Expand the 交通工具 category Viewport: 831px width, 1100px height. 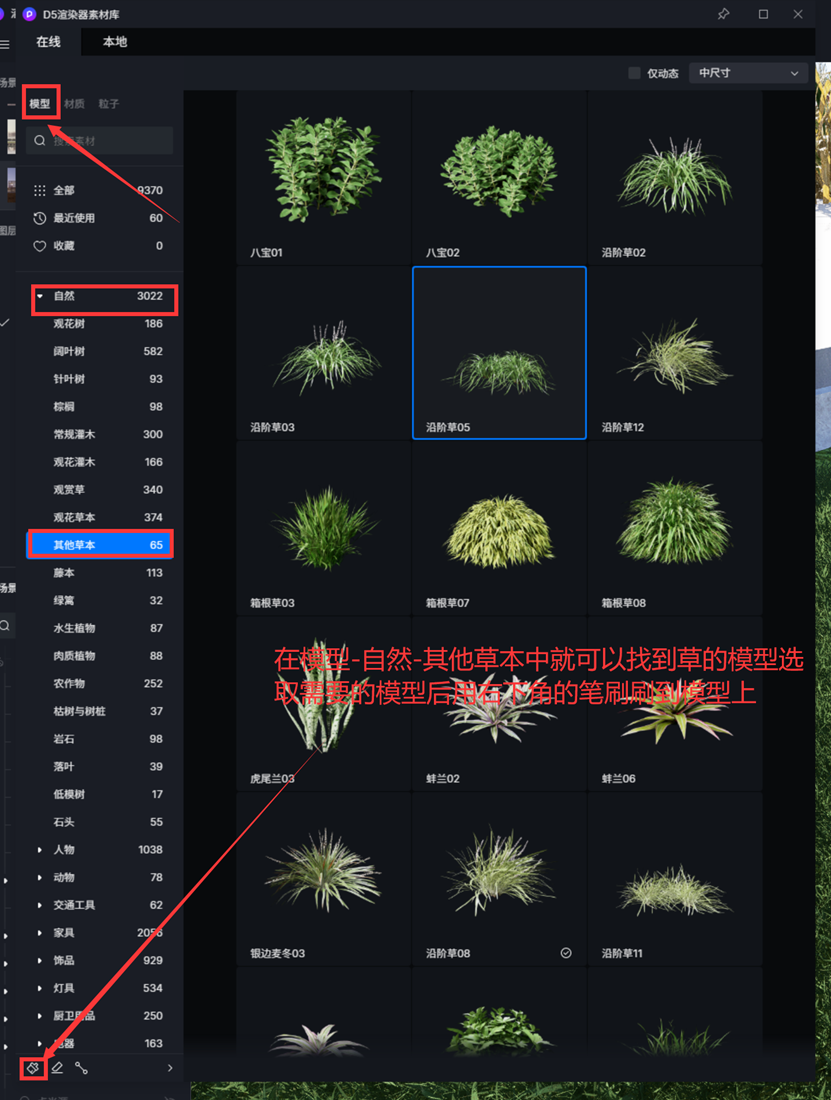[x=39, y=905]
